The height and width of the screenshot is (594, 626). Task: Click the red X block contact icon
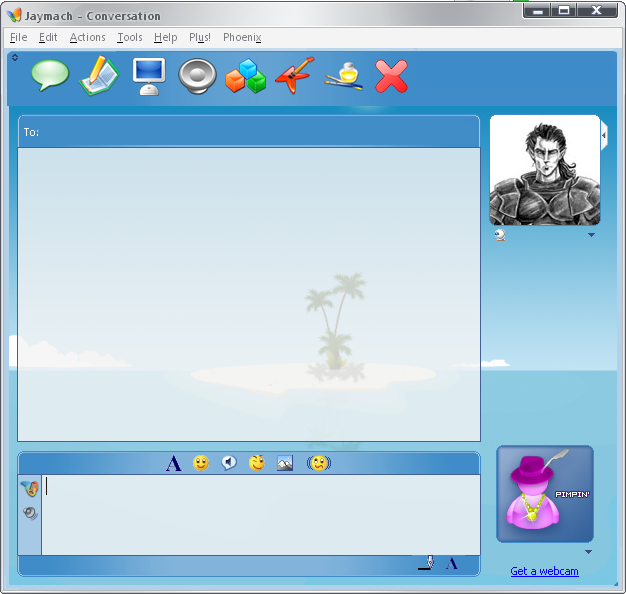pyautogui.click(x=391, y=76)
